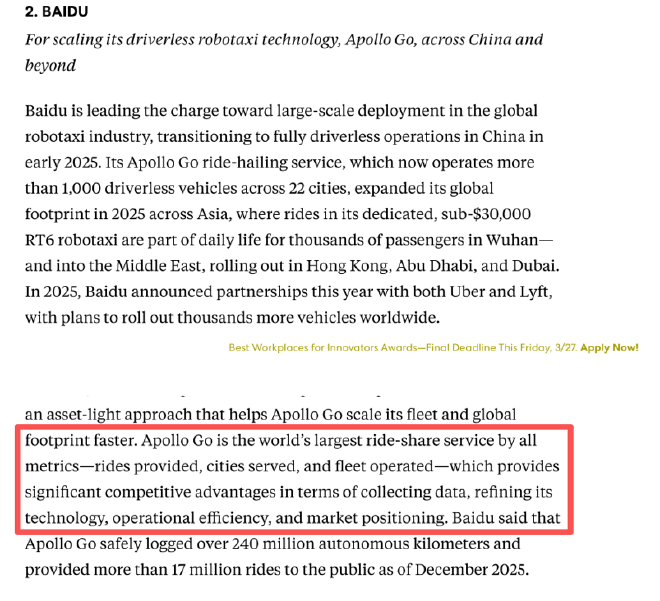
Task: Open the Best Workplaces for Innovators Awards banner
Action: point(434,348)
